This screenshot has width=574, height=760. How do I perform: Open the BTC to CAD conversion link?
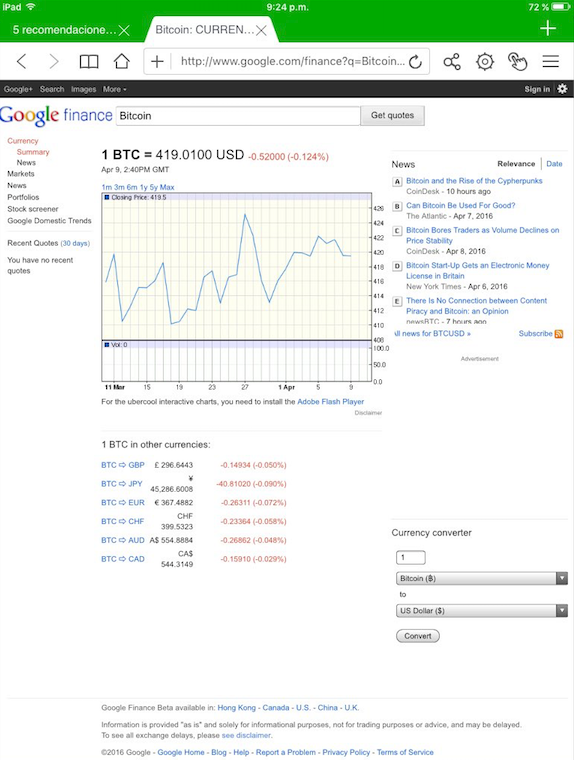123,559
